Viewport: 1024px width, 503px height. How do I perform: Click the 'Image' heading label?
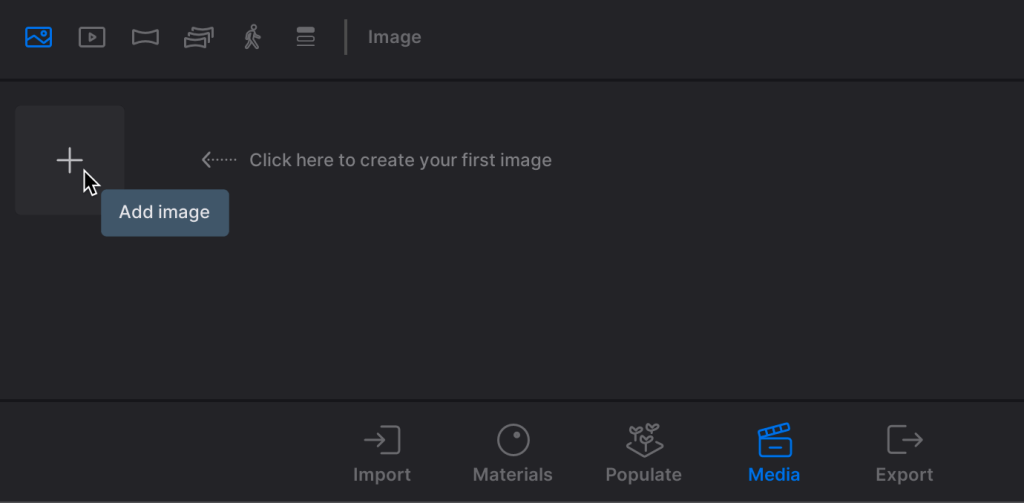(x=394, y=37)
